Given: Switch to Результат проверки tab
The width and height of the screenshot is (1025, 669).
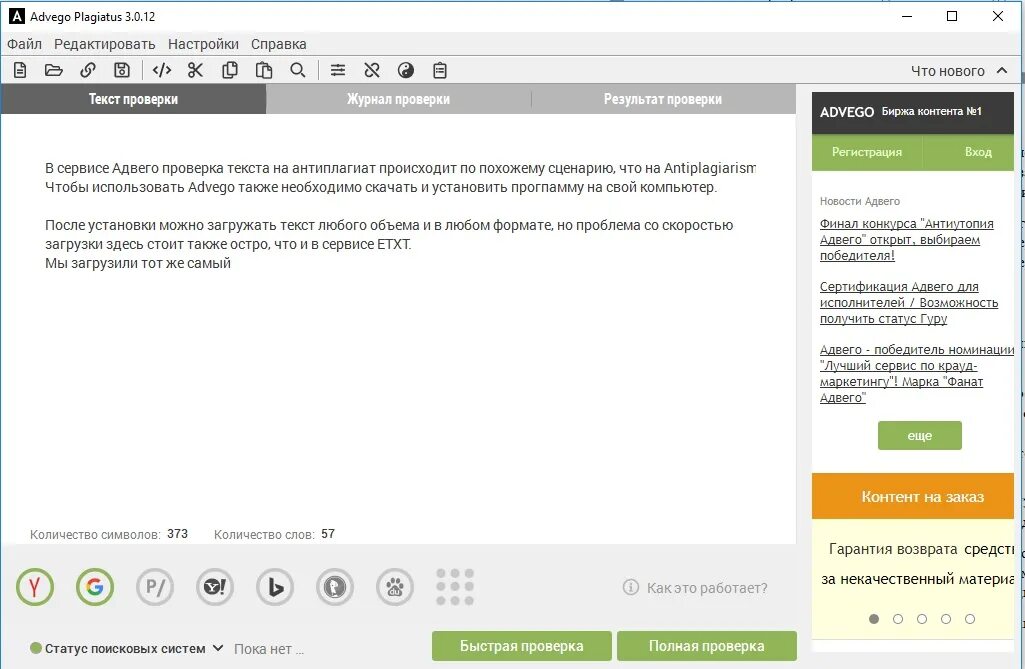Looking at the screenshot, I should tap(664, 99).
